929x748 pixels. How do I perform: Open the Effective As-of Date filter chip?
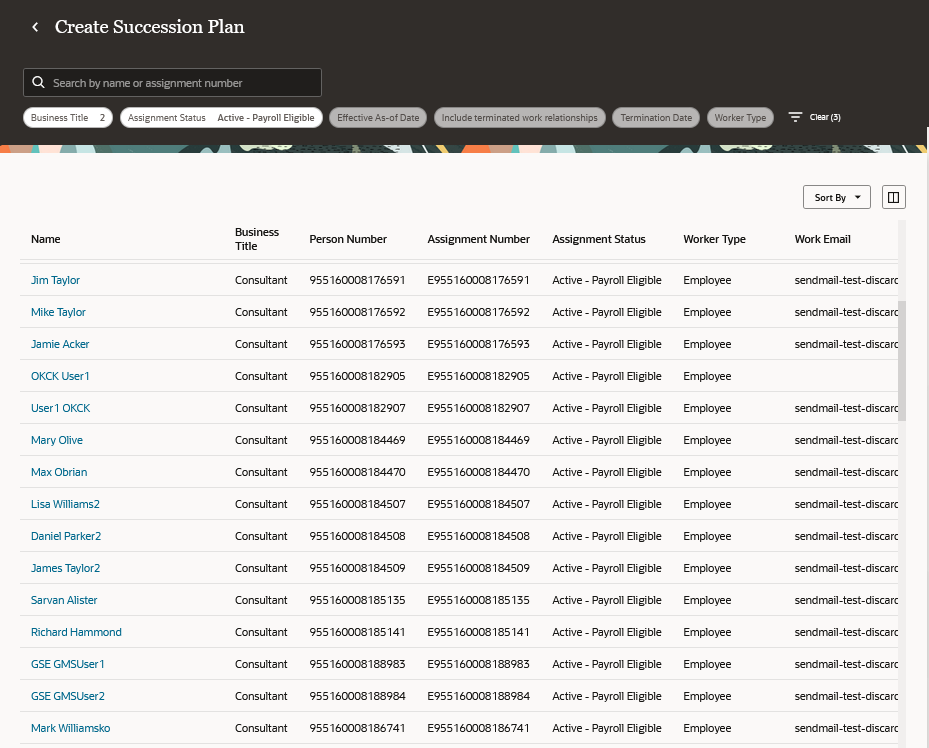pos(378,117)
